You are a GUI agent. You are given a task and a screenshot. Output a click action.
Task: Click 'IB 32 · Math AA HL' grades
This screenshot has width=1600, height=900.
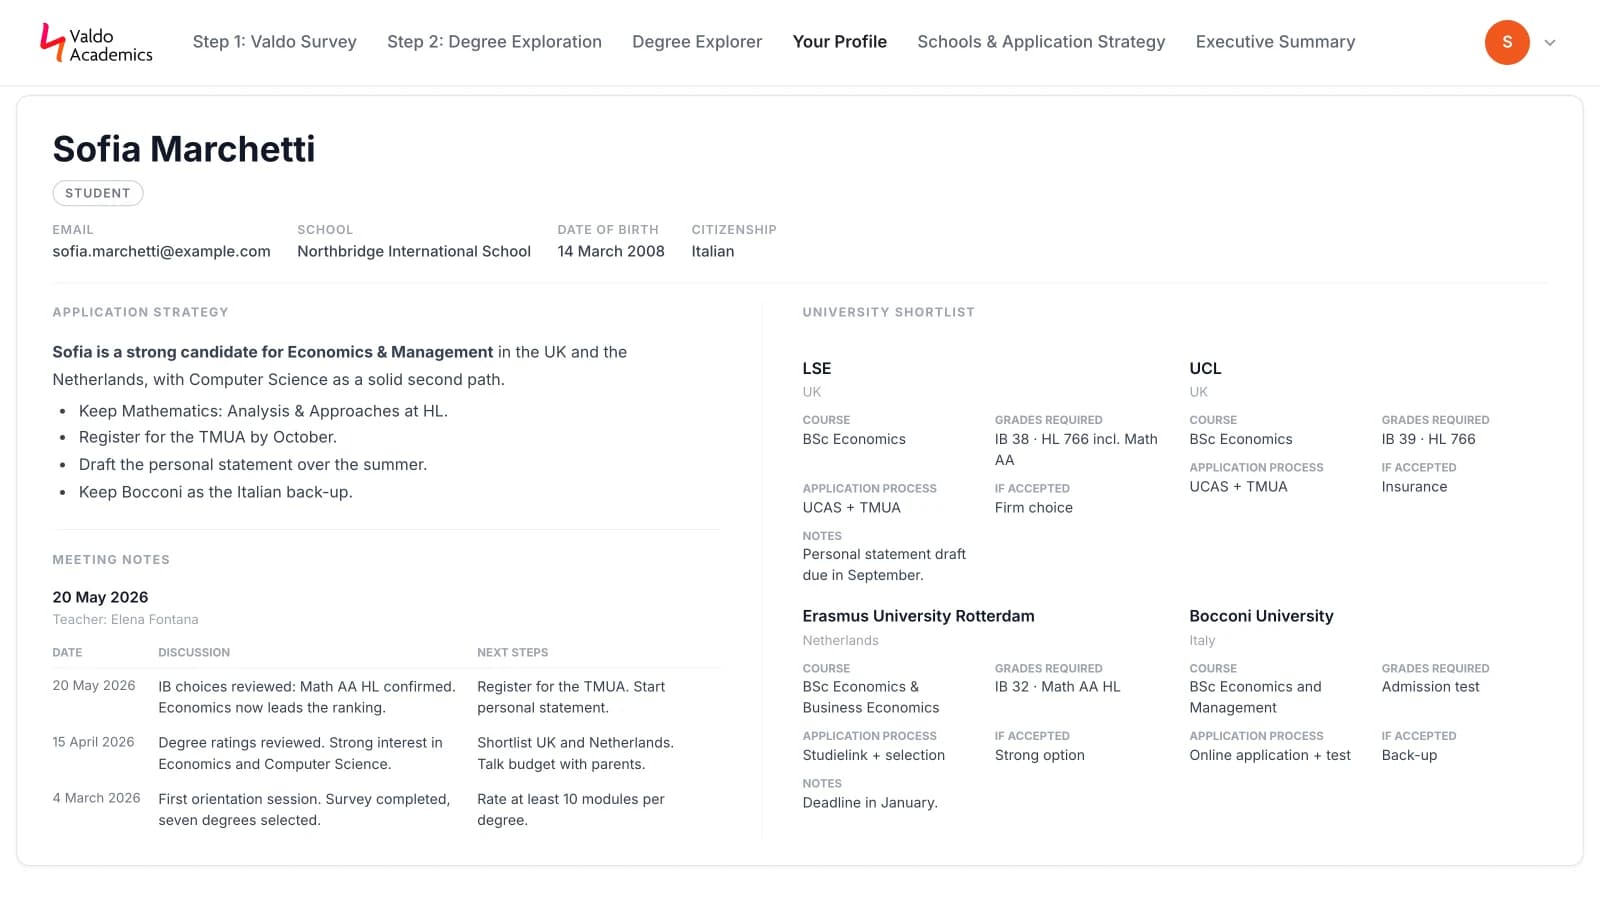tap(1058, 686)
